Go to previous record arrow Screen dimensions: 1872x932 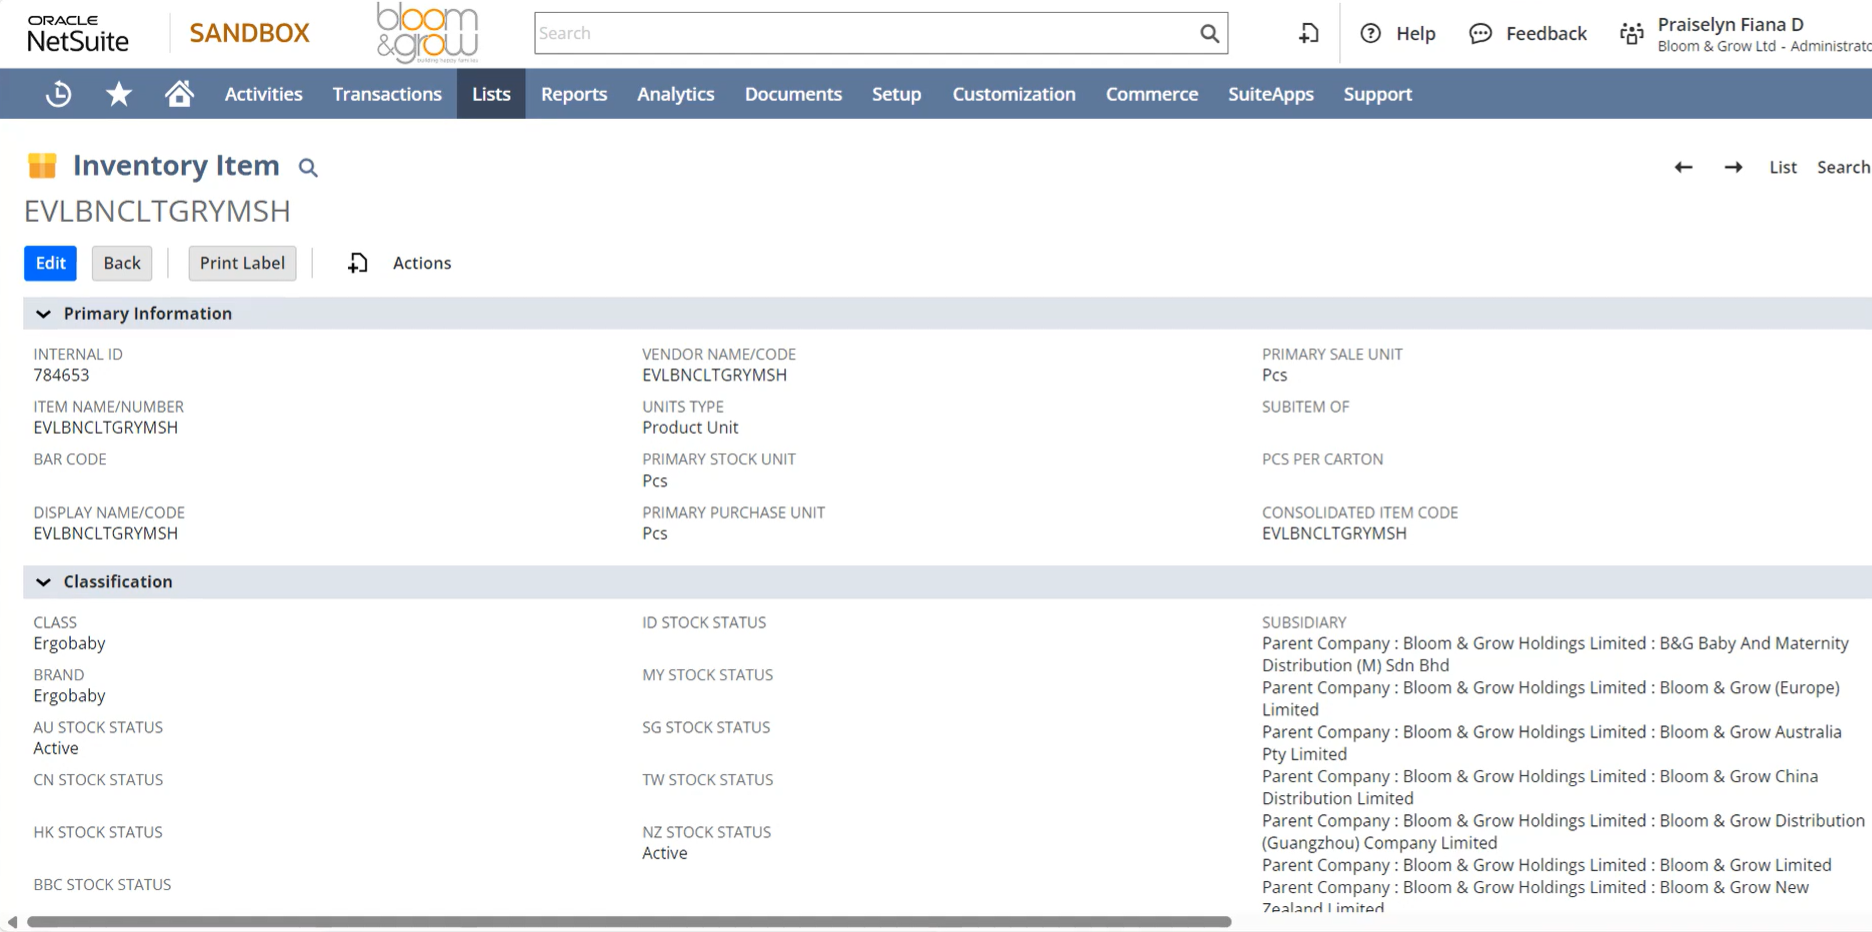[1684, 167]
